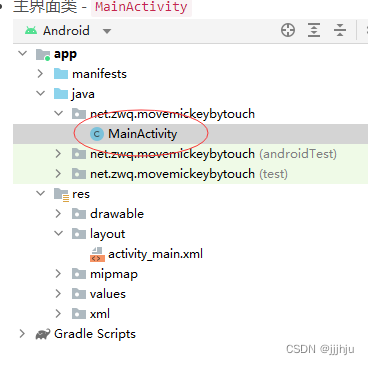
Task: Click the res resources folder icon
Action: [x=61, y=194]
